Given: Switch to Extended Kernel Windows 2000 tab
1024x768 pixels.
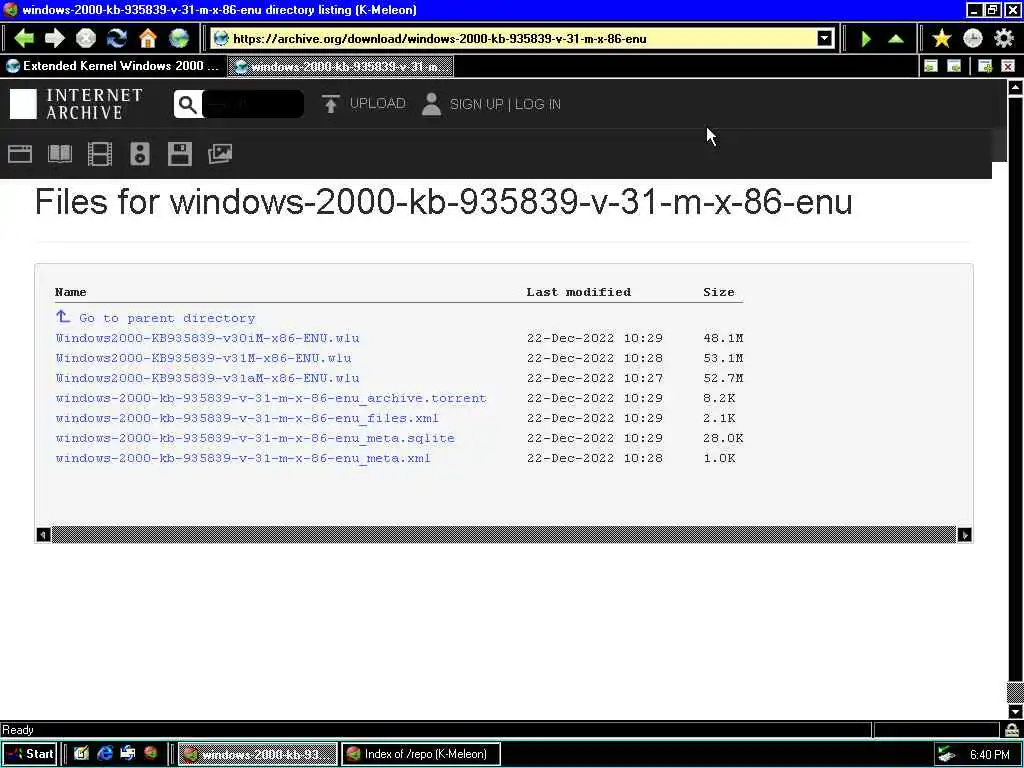Looking at the screenshot, I should coord(113,66).
